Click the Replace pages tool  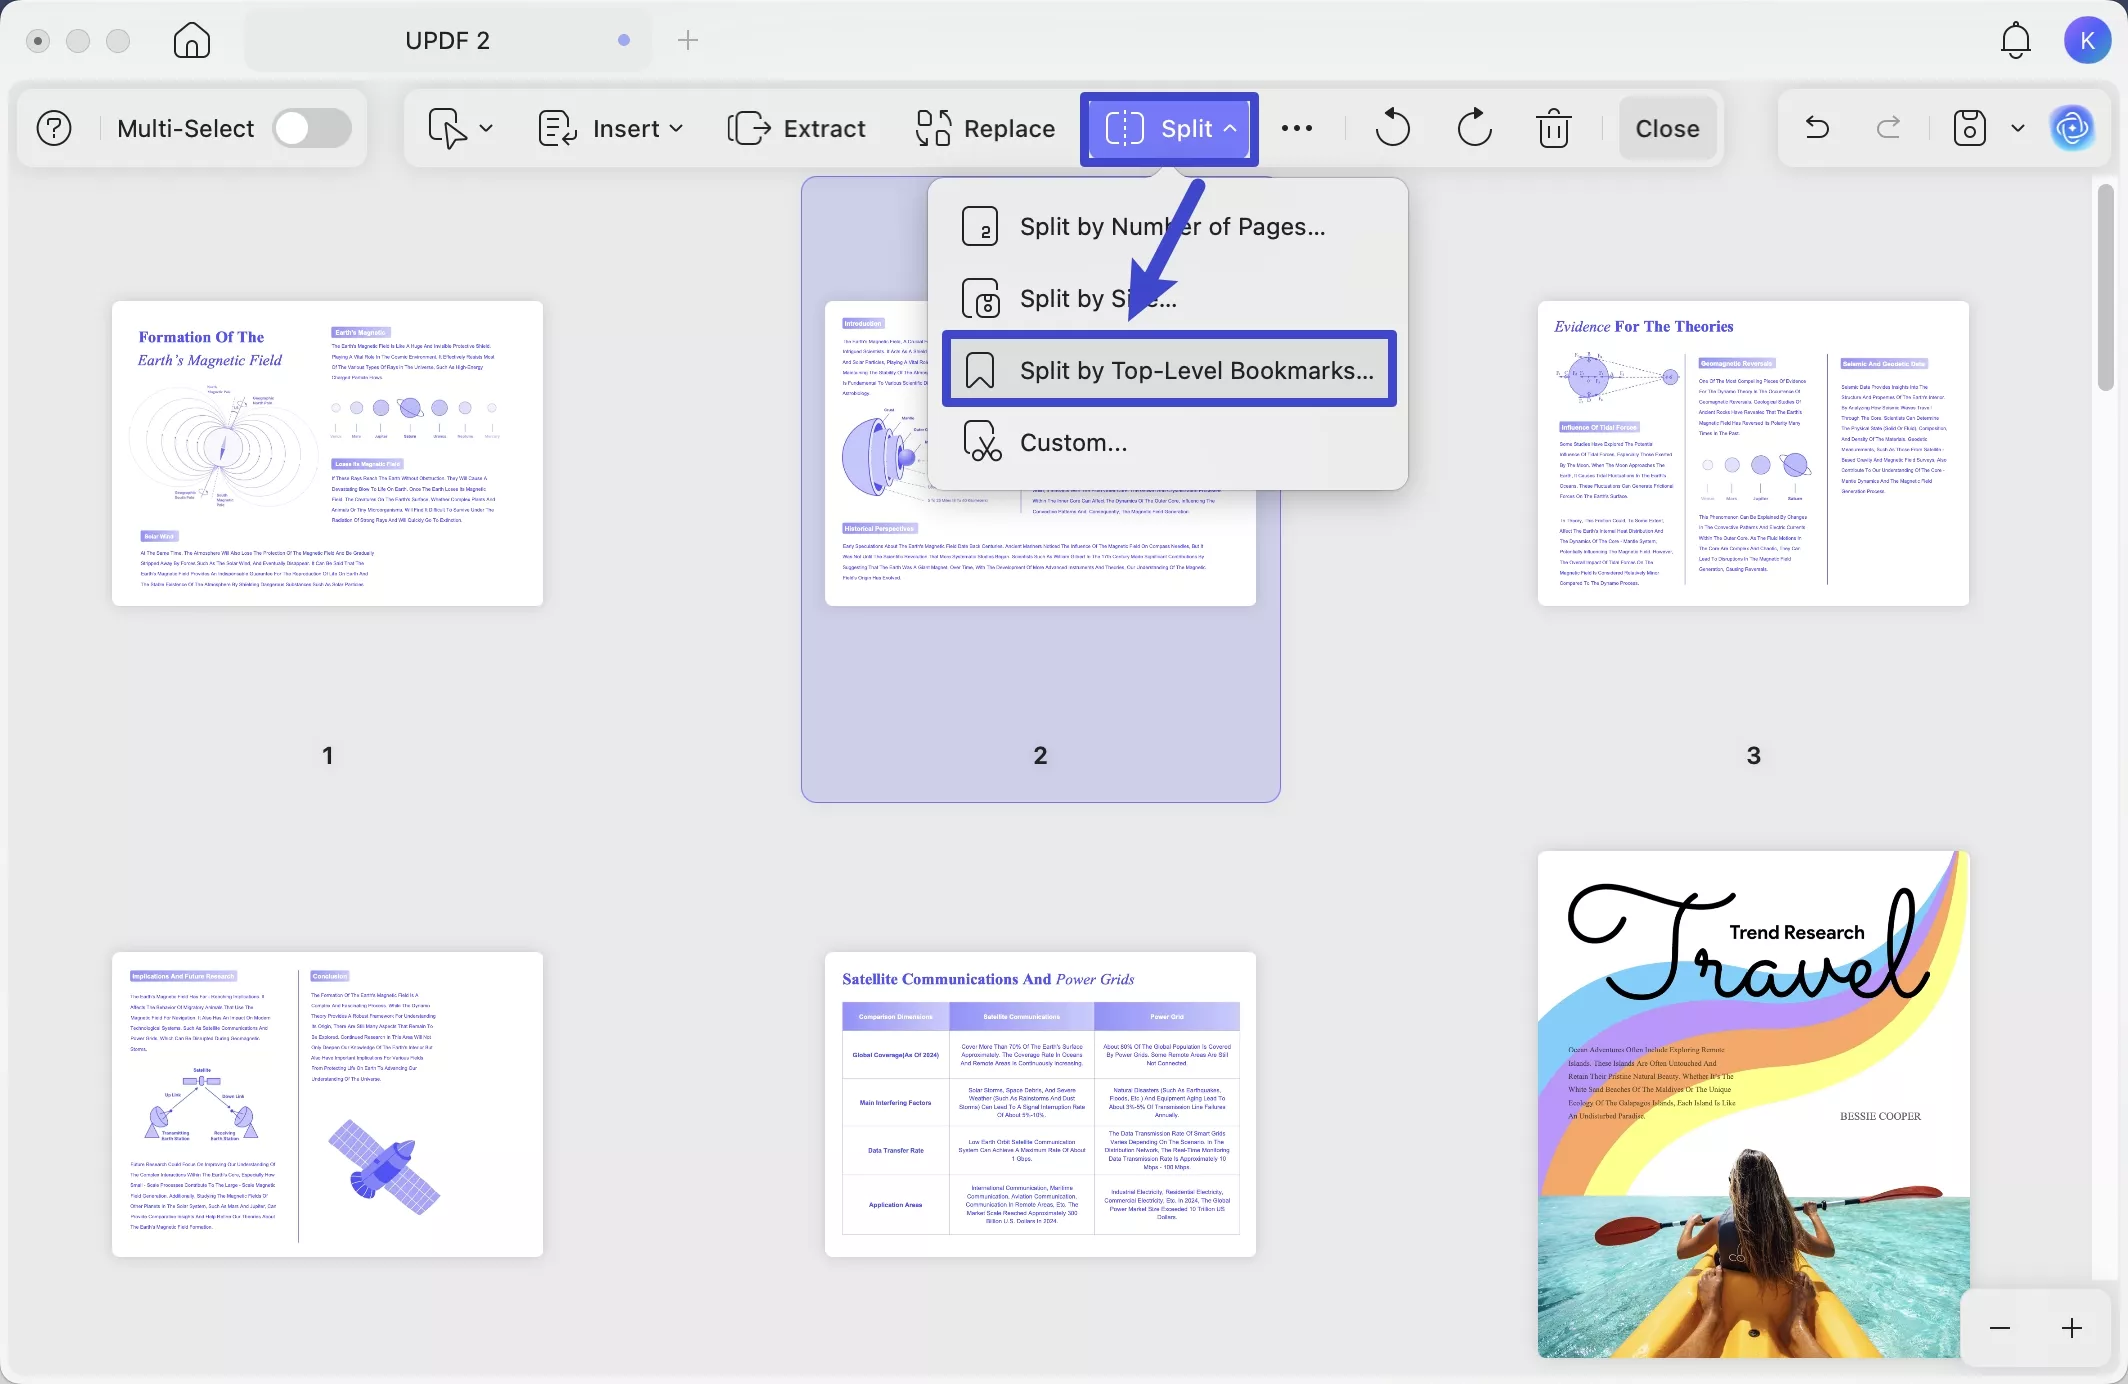pyautogui.click(x=985, y=129)
